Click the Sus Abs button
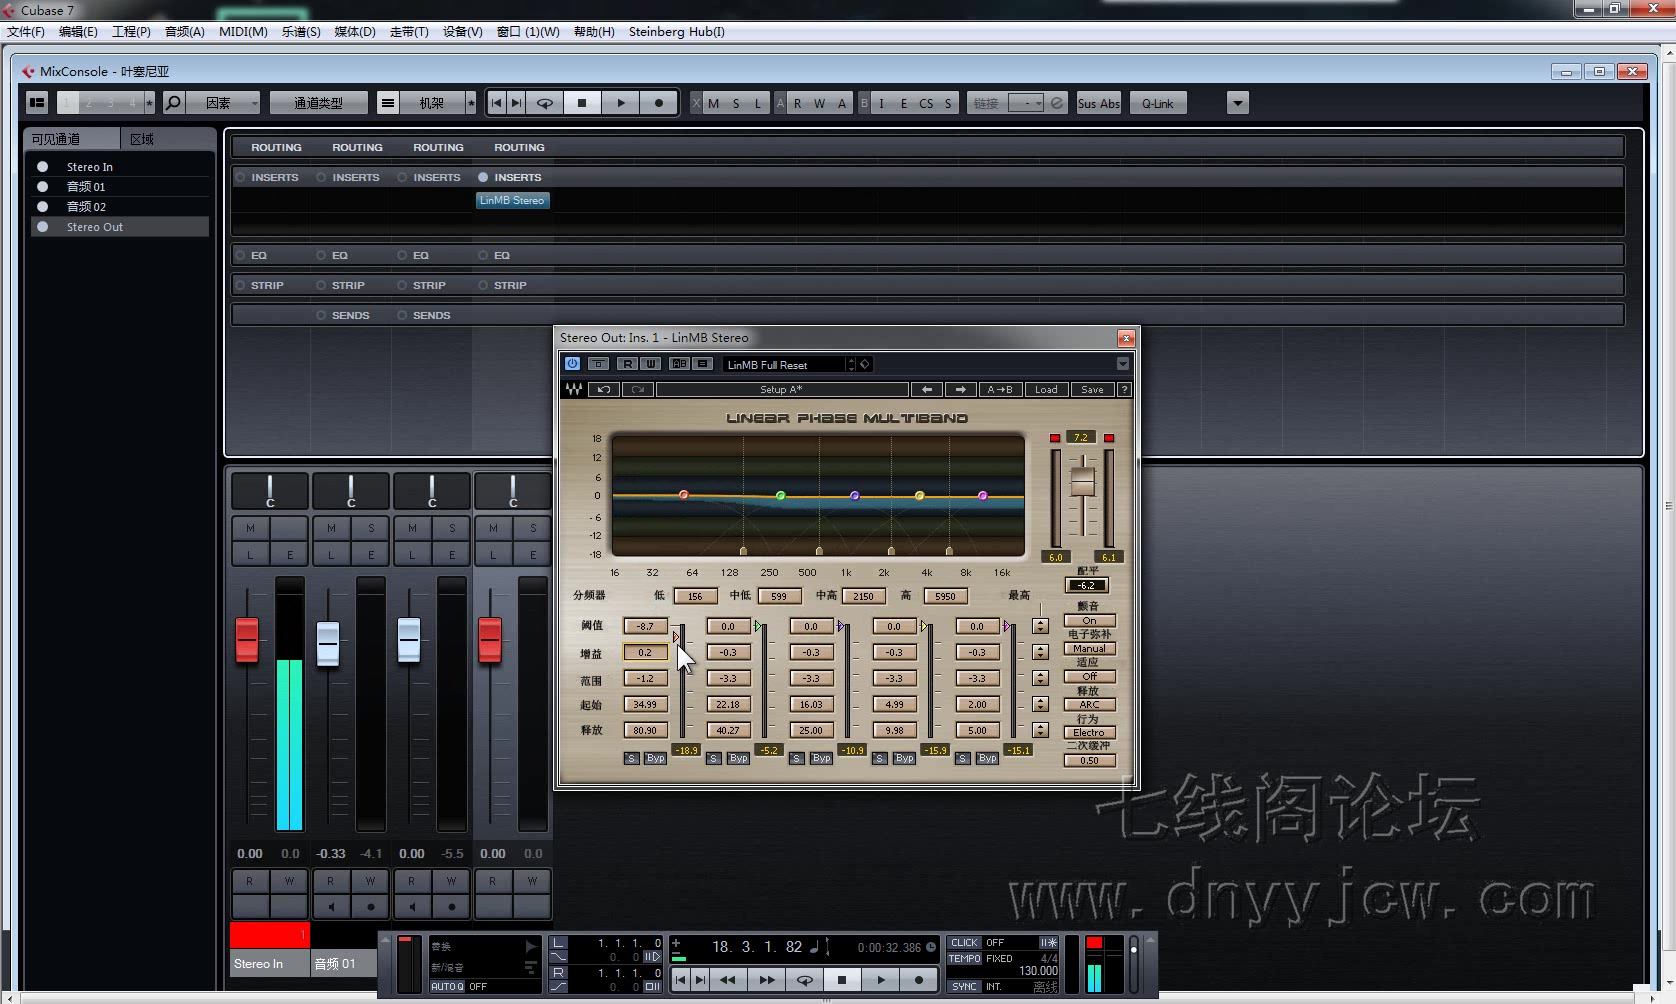 coord(1099,103)
